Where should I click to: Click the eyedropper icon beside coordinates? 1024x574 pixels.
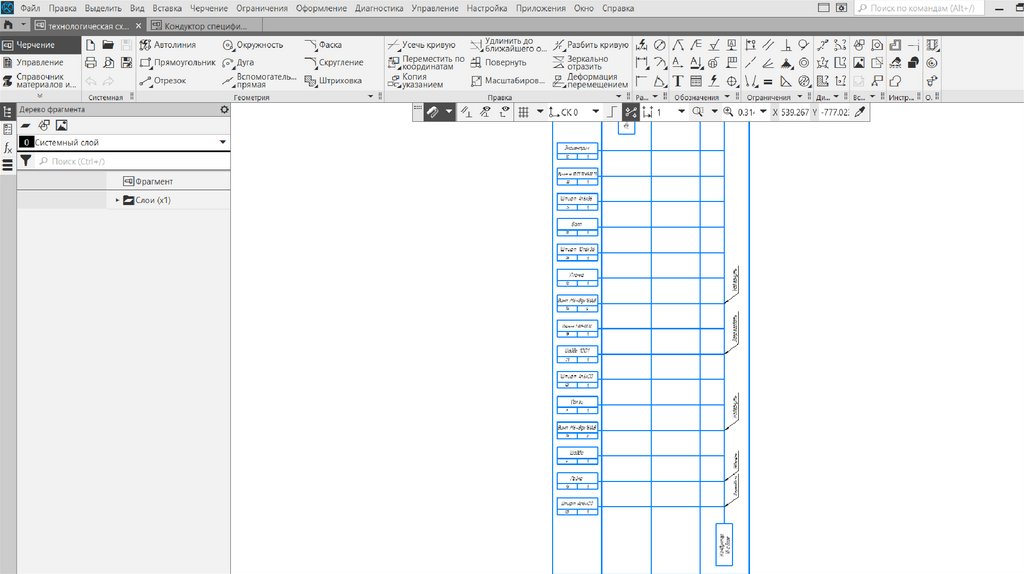860,112
